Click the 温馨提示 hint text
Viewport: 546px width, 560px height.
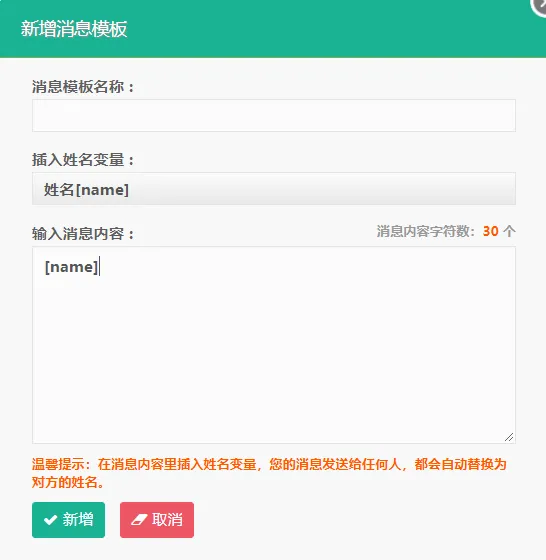[x=269, y=473]
